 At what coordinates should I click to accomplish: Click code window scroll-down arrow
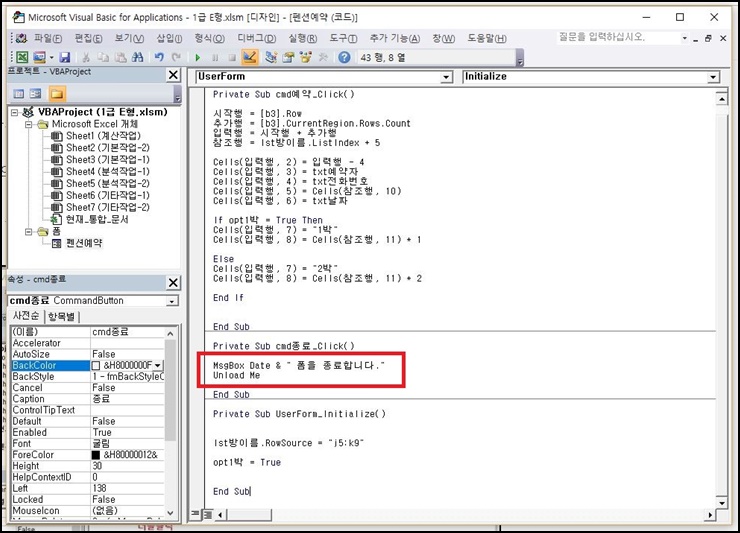(x=721, y=503)
